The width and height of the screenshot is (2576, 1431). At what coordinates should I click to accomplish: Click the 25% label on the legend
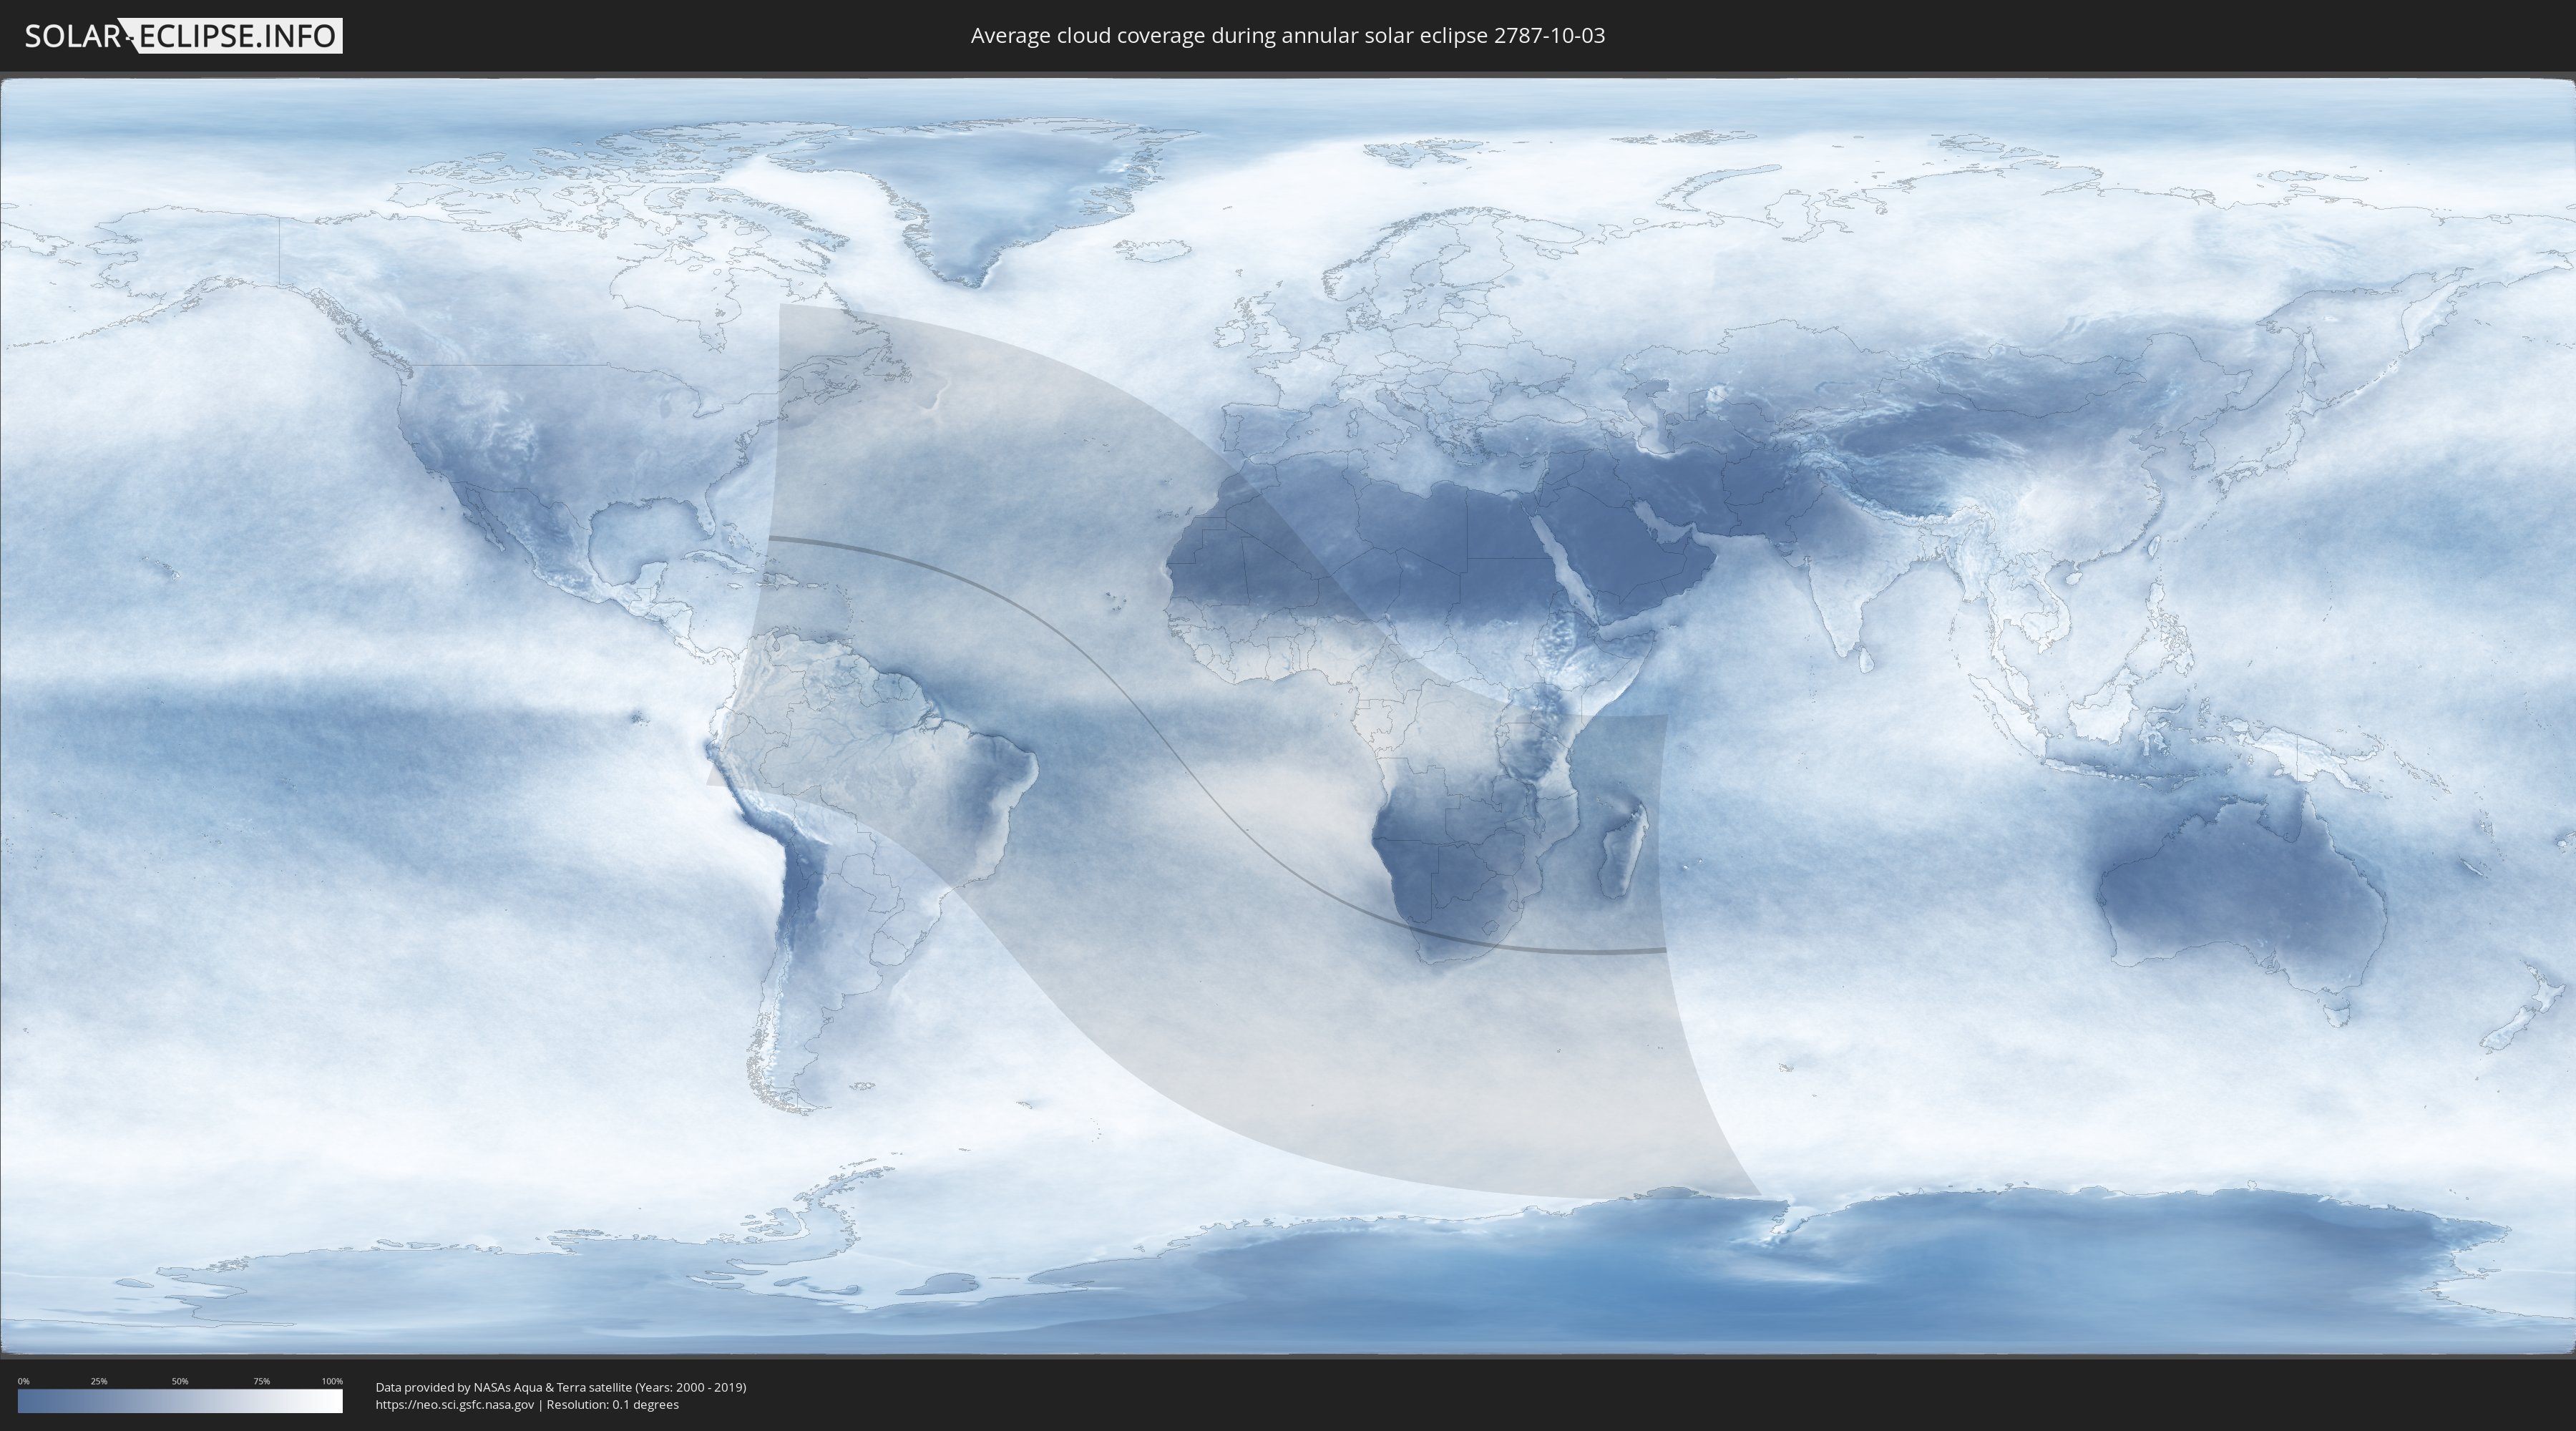point(99,1381)
